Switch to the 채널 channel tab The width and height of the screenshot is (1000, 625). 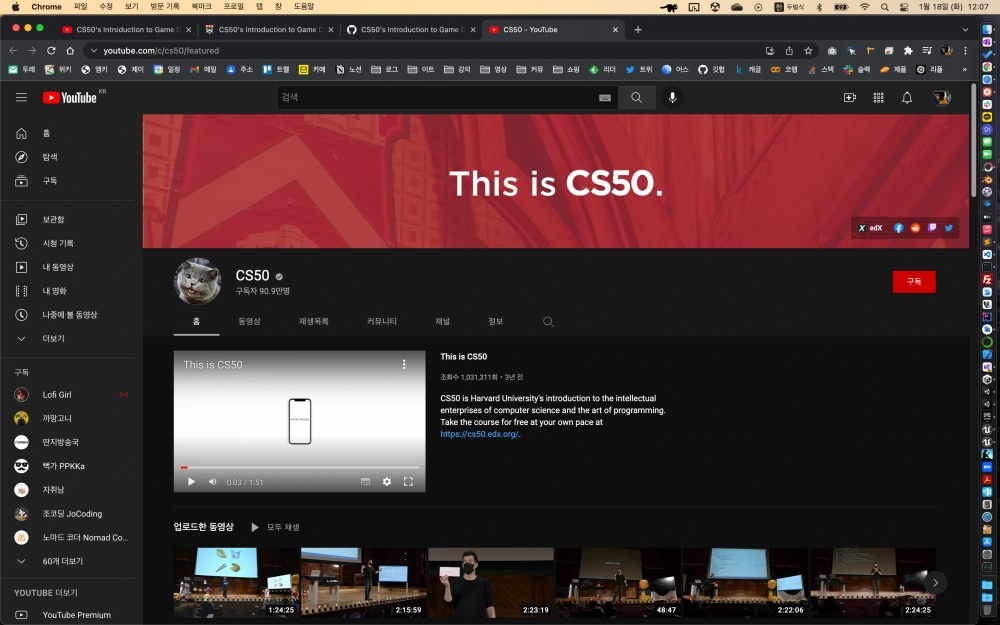(x=443, y=321)
